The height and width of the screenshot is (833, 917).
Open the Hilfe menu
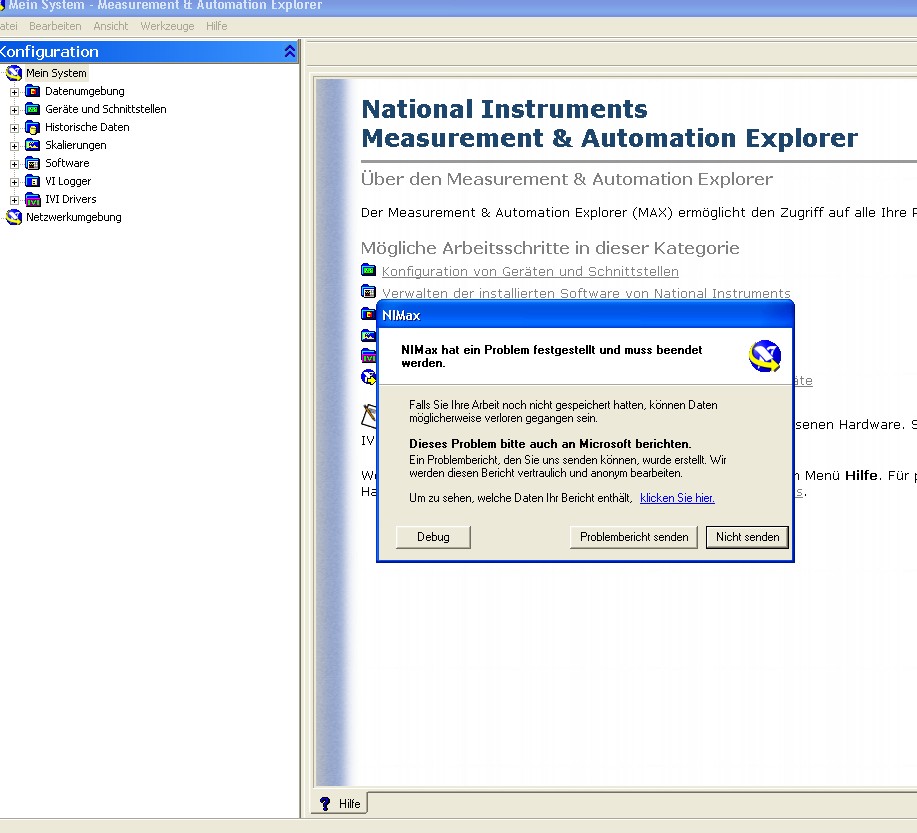click(x=216, y=26)
